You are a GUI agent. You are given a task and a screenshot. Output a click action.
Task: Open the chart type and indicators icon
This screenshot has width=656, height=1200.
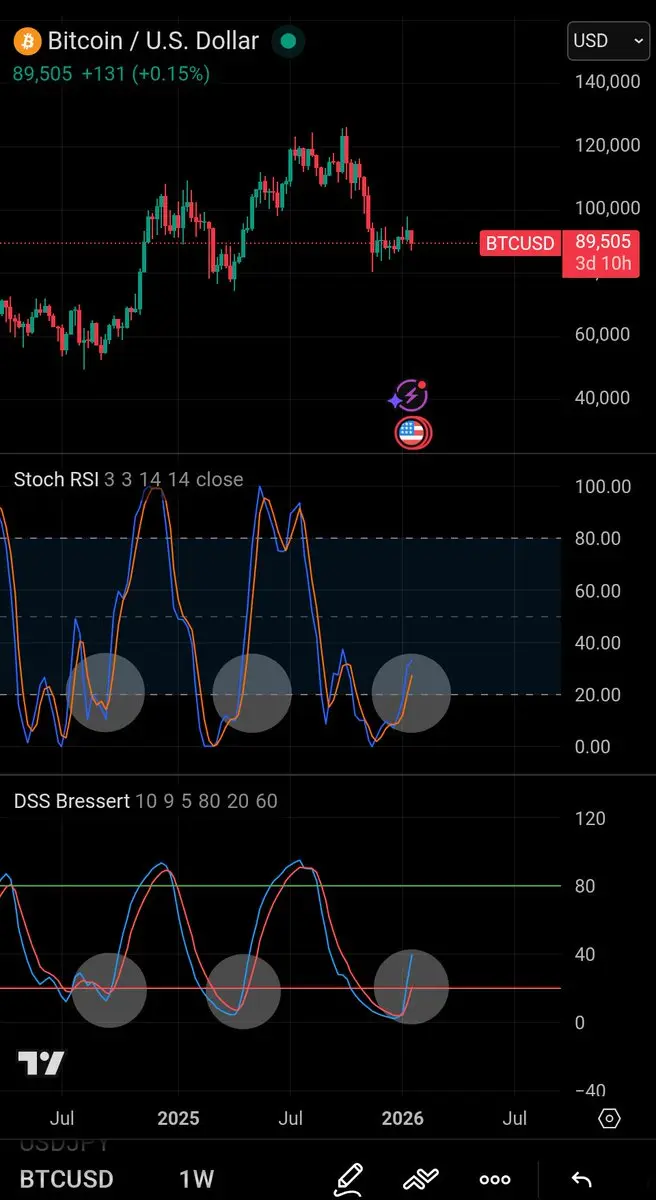point(422,1179)
